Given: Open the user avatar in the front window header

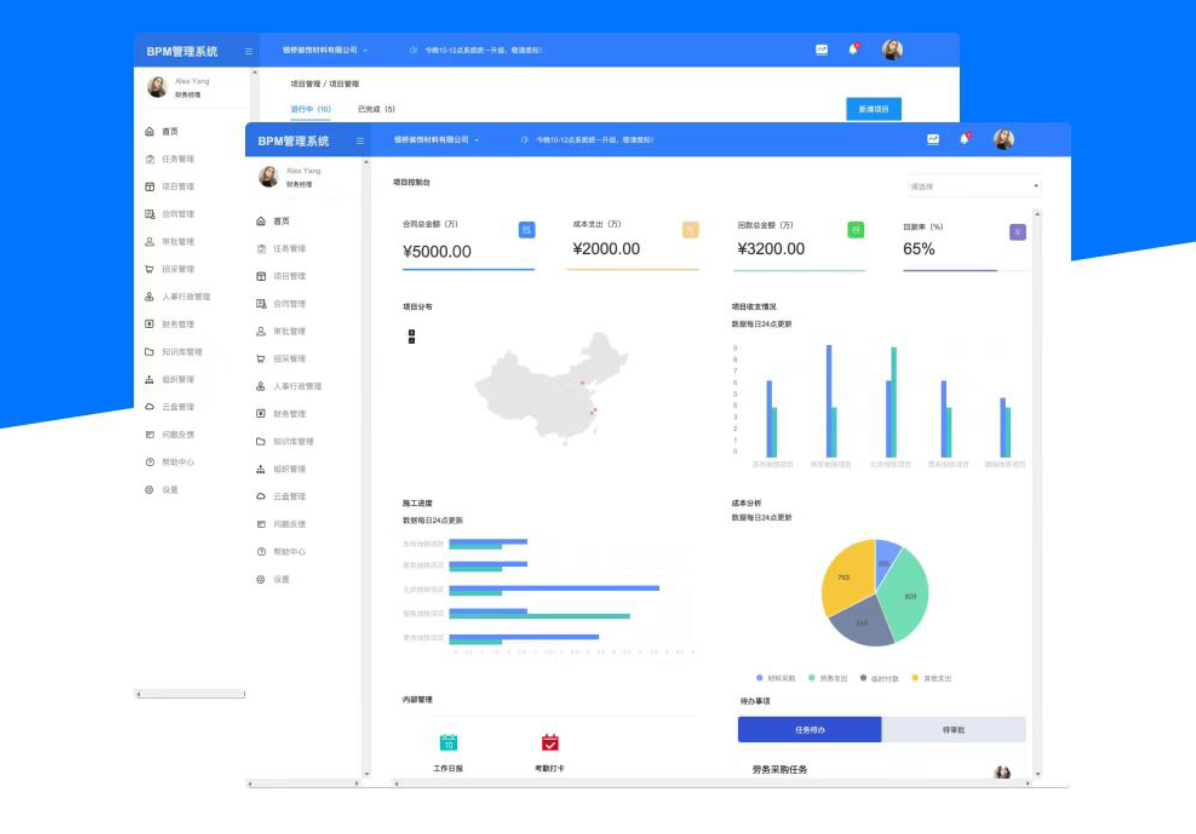Looking at the screenshot, I should pos(1004,140).
